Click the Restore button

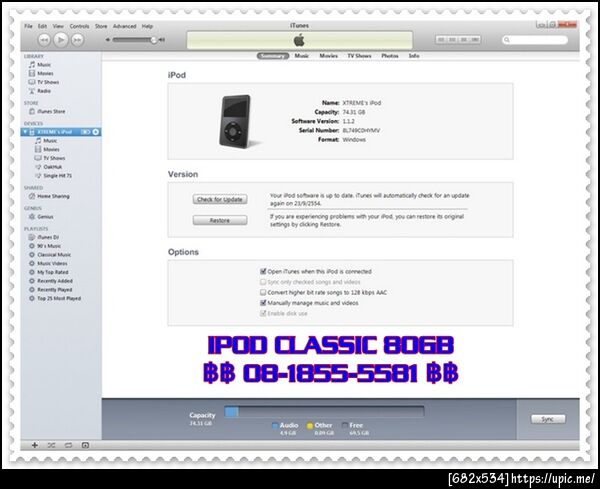[x=220, y=220]
